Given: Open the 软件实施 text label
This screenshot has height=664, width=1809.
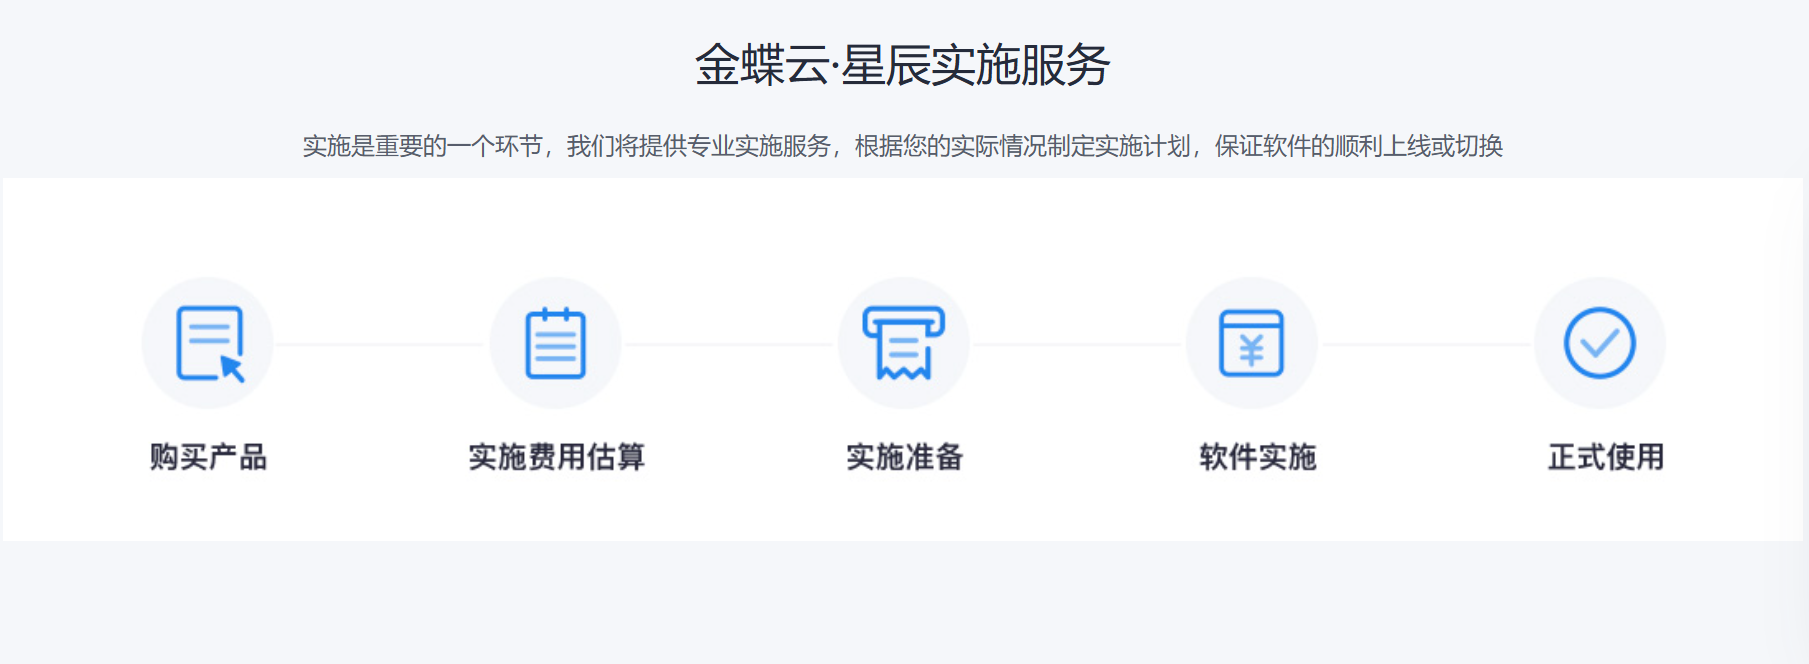Looking at the screenshot, I should [1257, 457].
